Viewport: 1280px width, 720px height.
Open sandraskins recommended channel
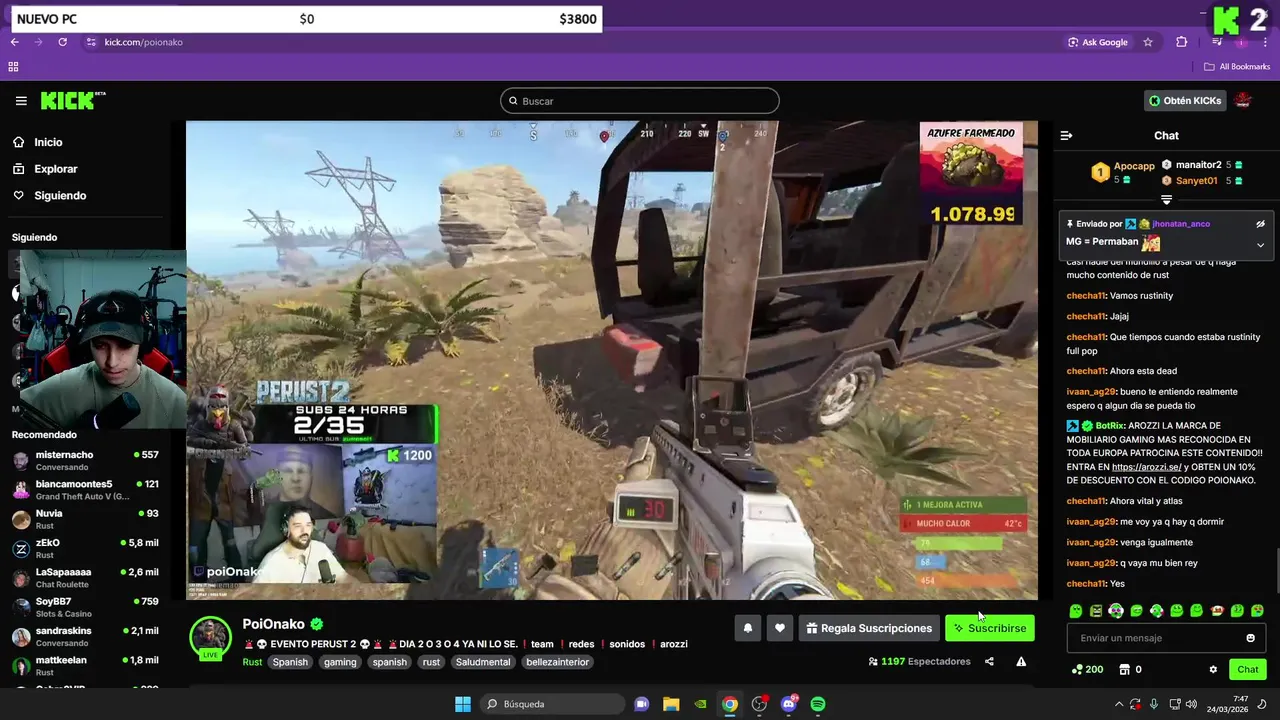point(85,636)
